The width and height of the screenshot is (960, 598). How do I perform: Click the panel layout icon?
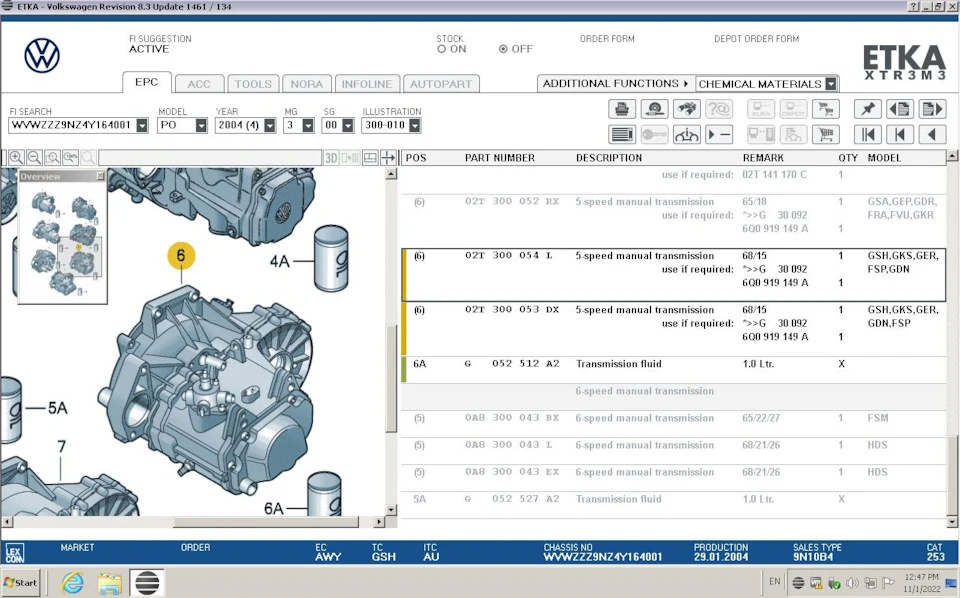click(370, 158)
